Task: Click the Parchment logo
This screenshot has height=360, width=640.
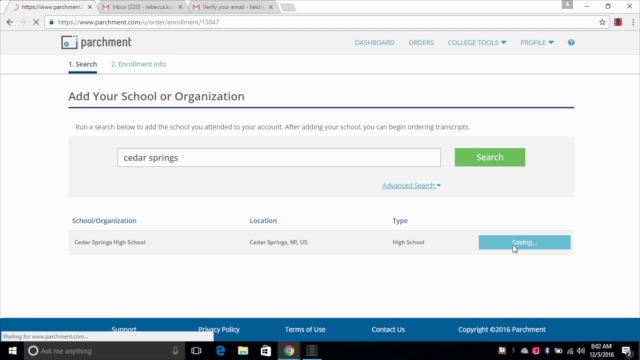Action: click(97, 42)
